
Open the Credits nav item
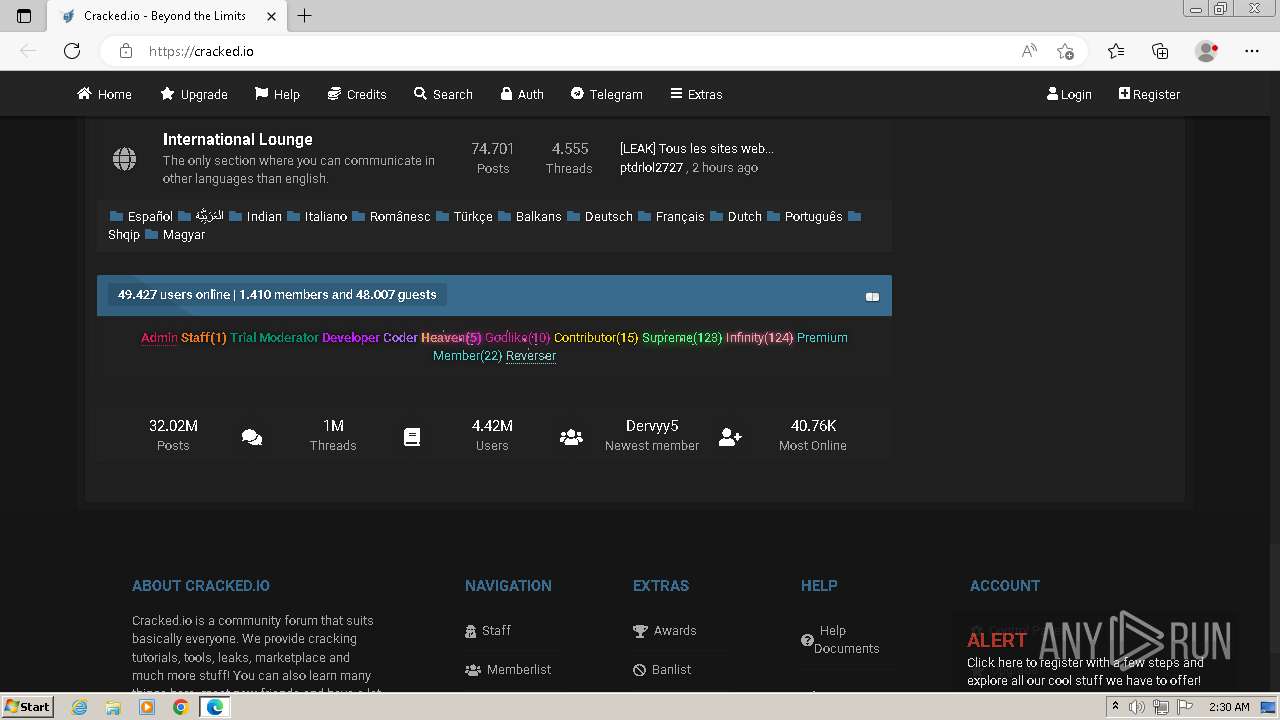pyautogui.click(x=357, y=94)
